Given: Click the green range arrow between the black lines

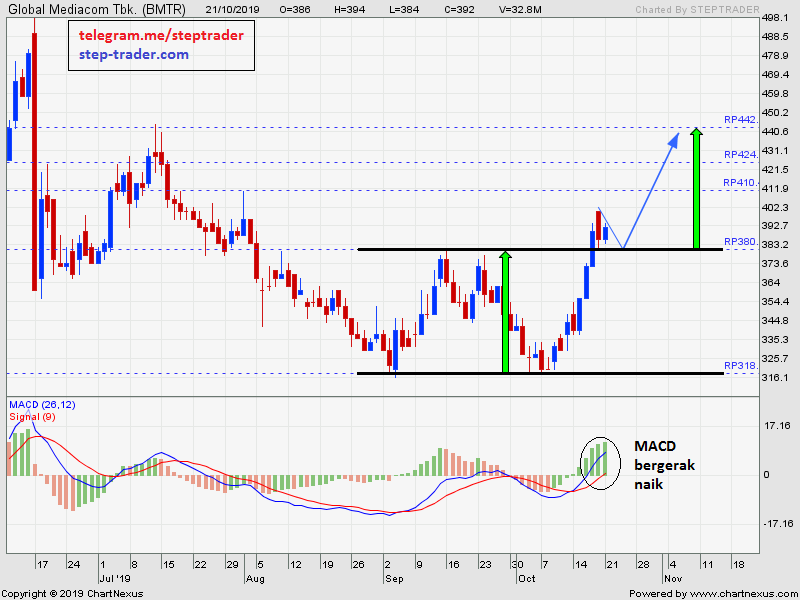Looking at the screenshot, I should click(505, 312).
